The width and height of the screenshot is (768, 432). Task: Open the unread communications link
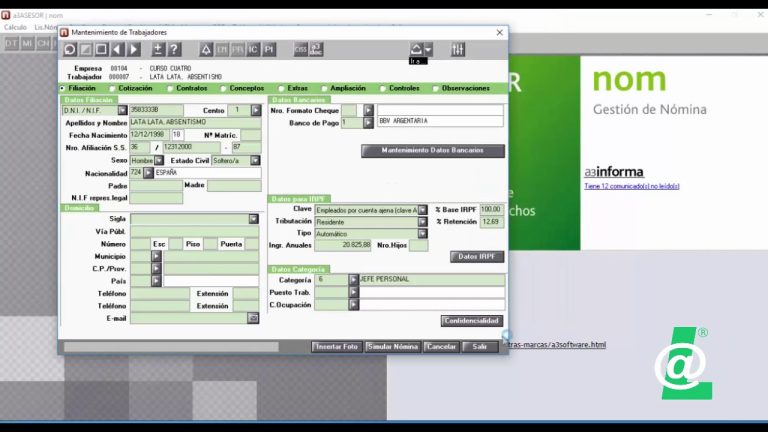[632, 186]
